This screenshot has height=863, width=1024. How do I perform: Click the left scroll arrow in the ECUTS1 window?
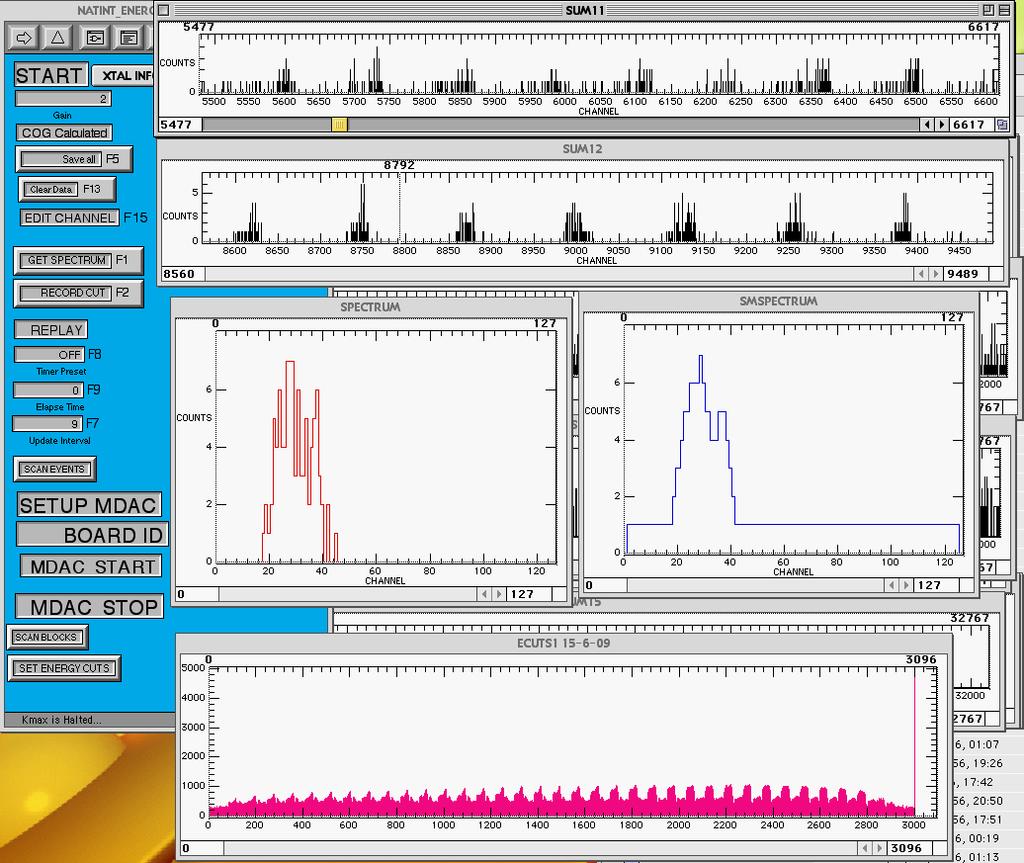click(x=865, y=848)
